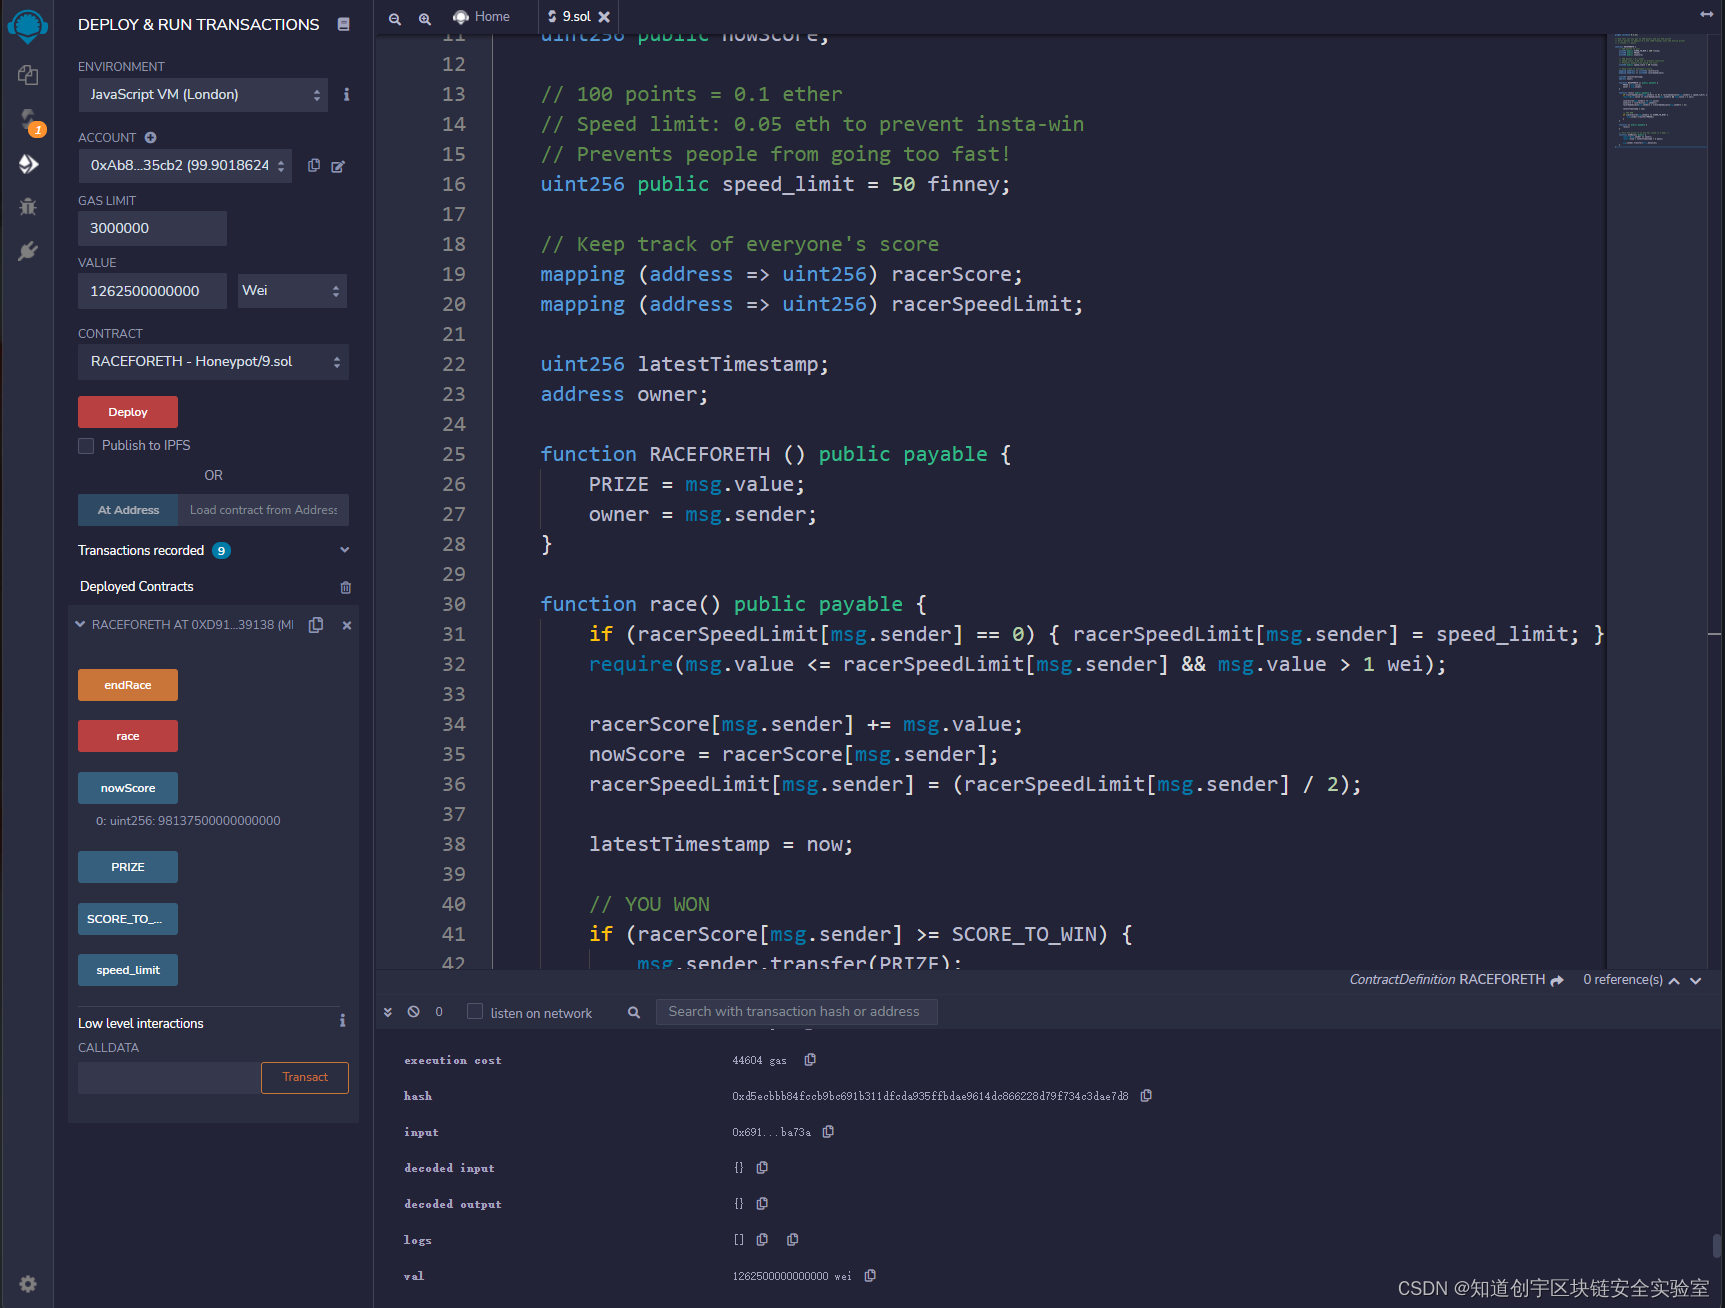The width and height of the screenshot is (1725, 1308).
Task: Go to previous reference up chevron
Action: pyautogui.click(x=1674, y=981)
